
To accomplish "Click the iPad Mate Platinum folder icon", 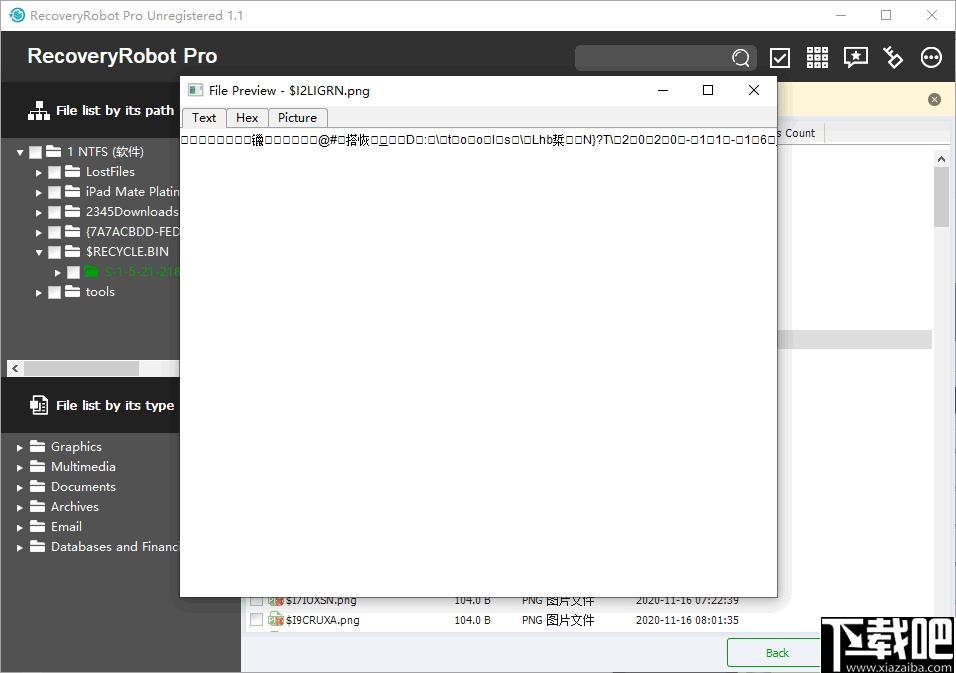I will 73,191.
